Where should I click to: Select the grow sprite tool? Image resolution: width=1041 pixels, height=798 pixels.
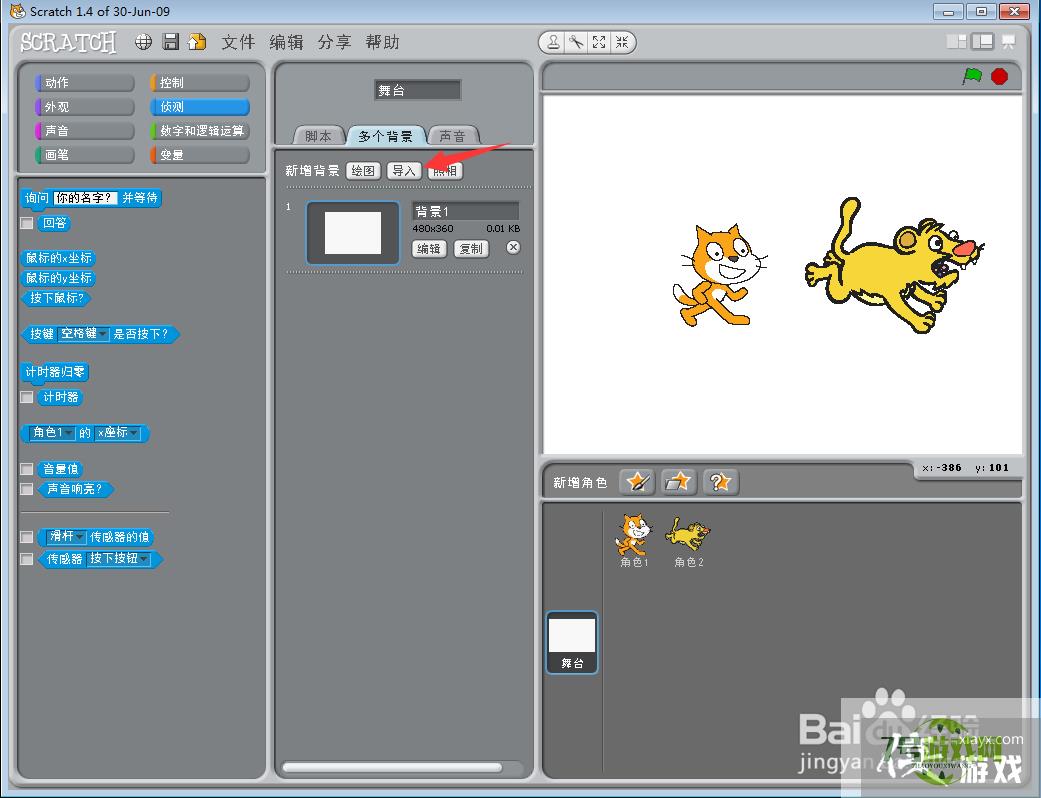(599, 42)
